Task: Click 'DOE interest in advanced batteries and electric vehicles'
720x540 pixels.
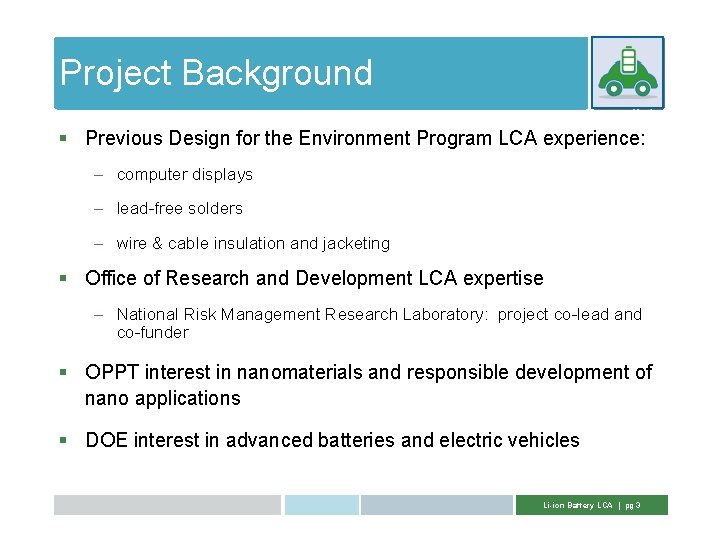Action: [332, 440]
